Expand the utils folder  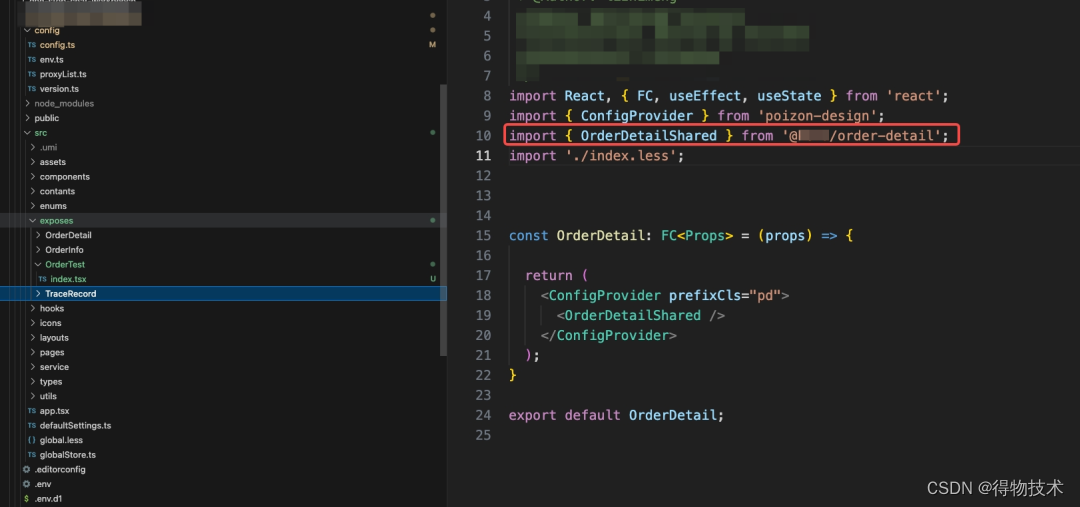(33, 396)
